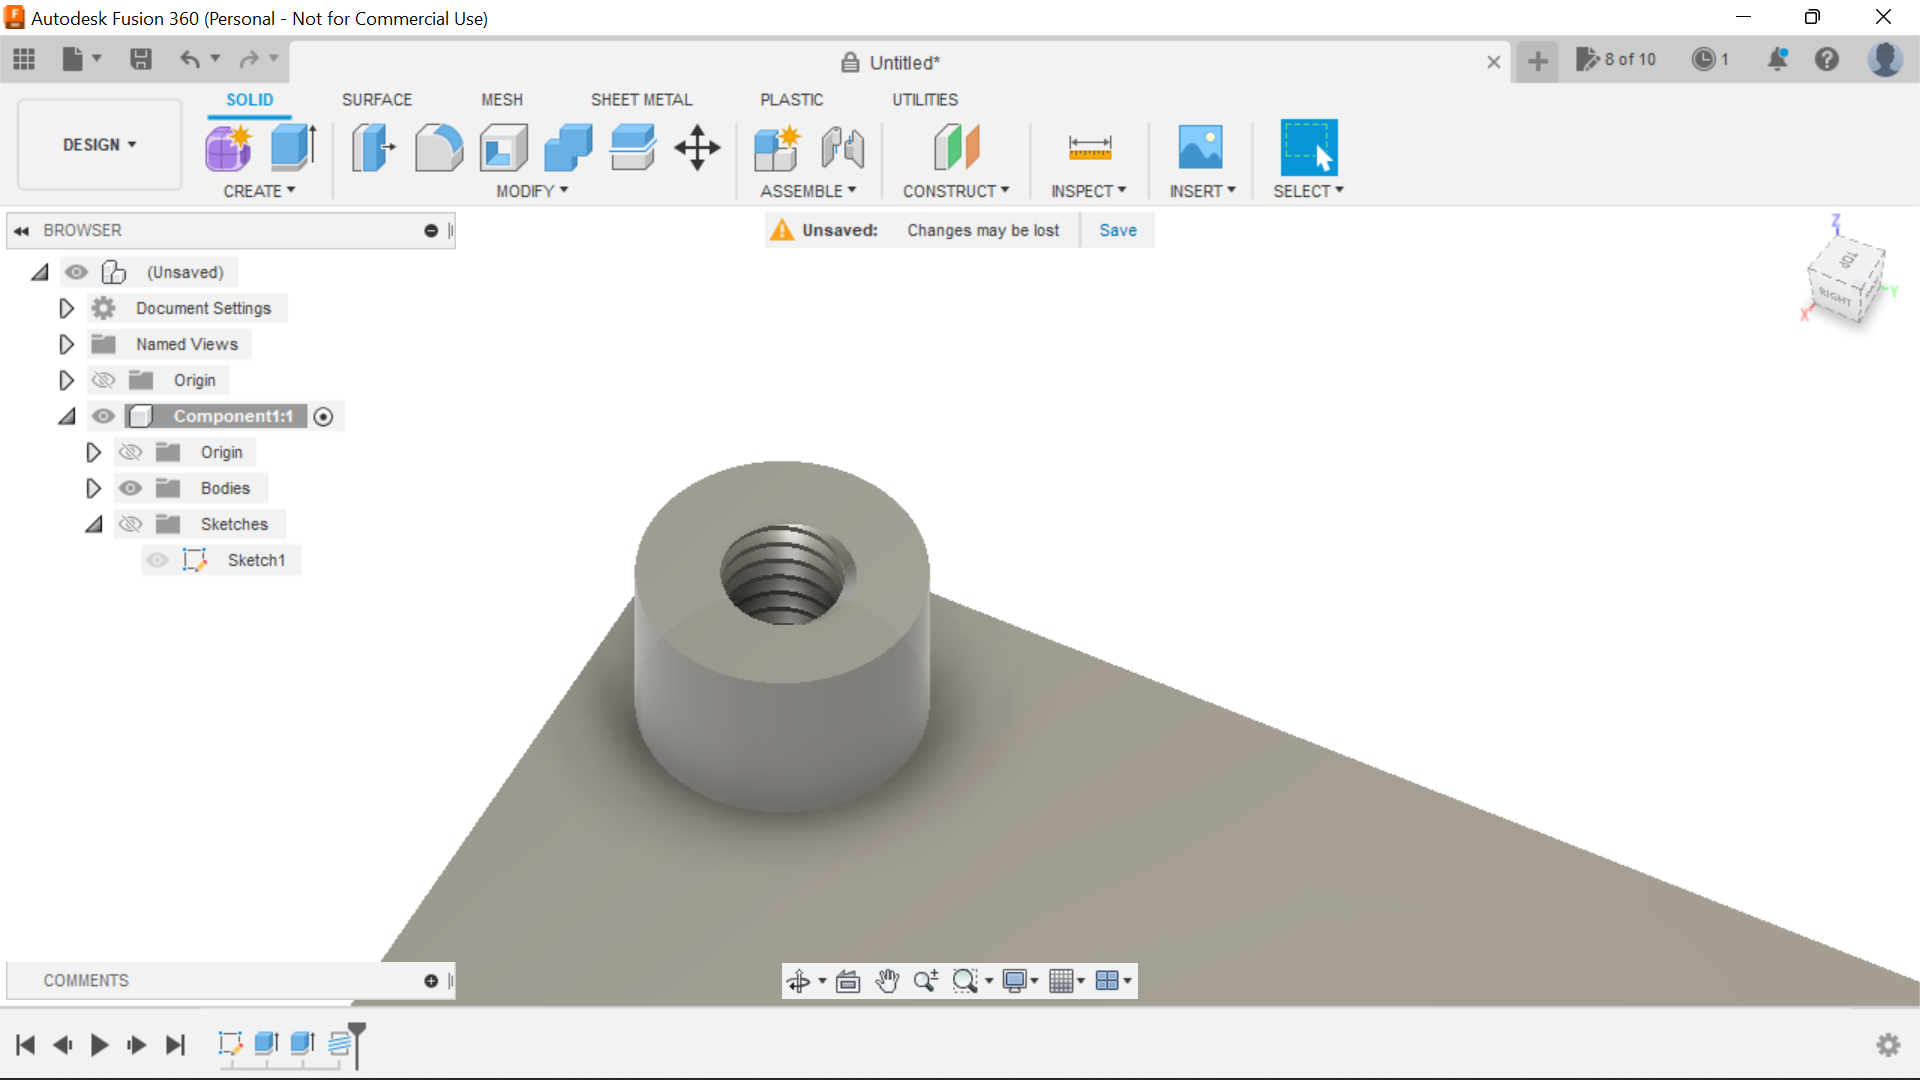
Task: Select the Fillet tool
Action: 438,148
